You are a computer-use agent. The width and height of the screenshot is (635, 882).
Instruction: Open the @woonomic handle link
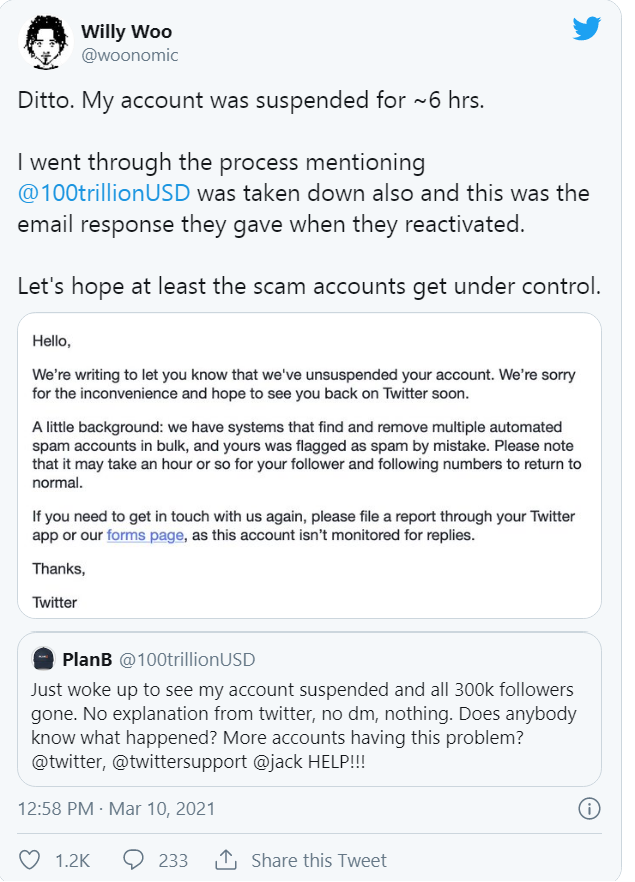click(x=129, y=56)
